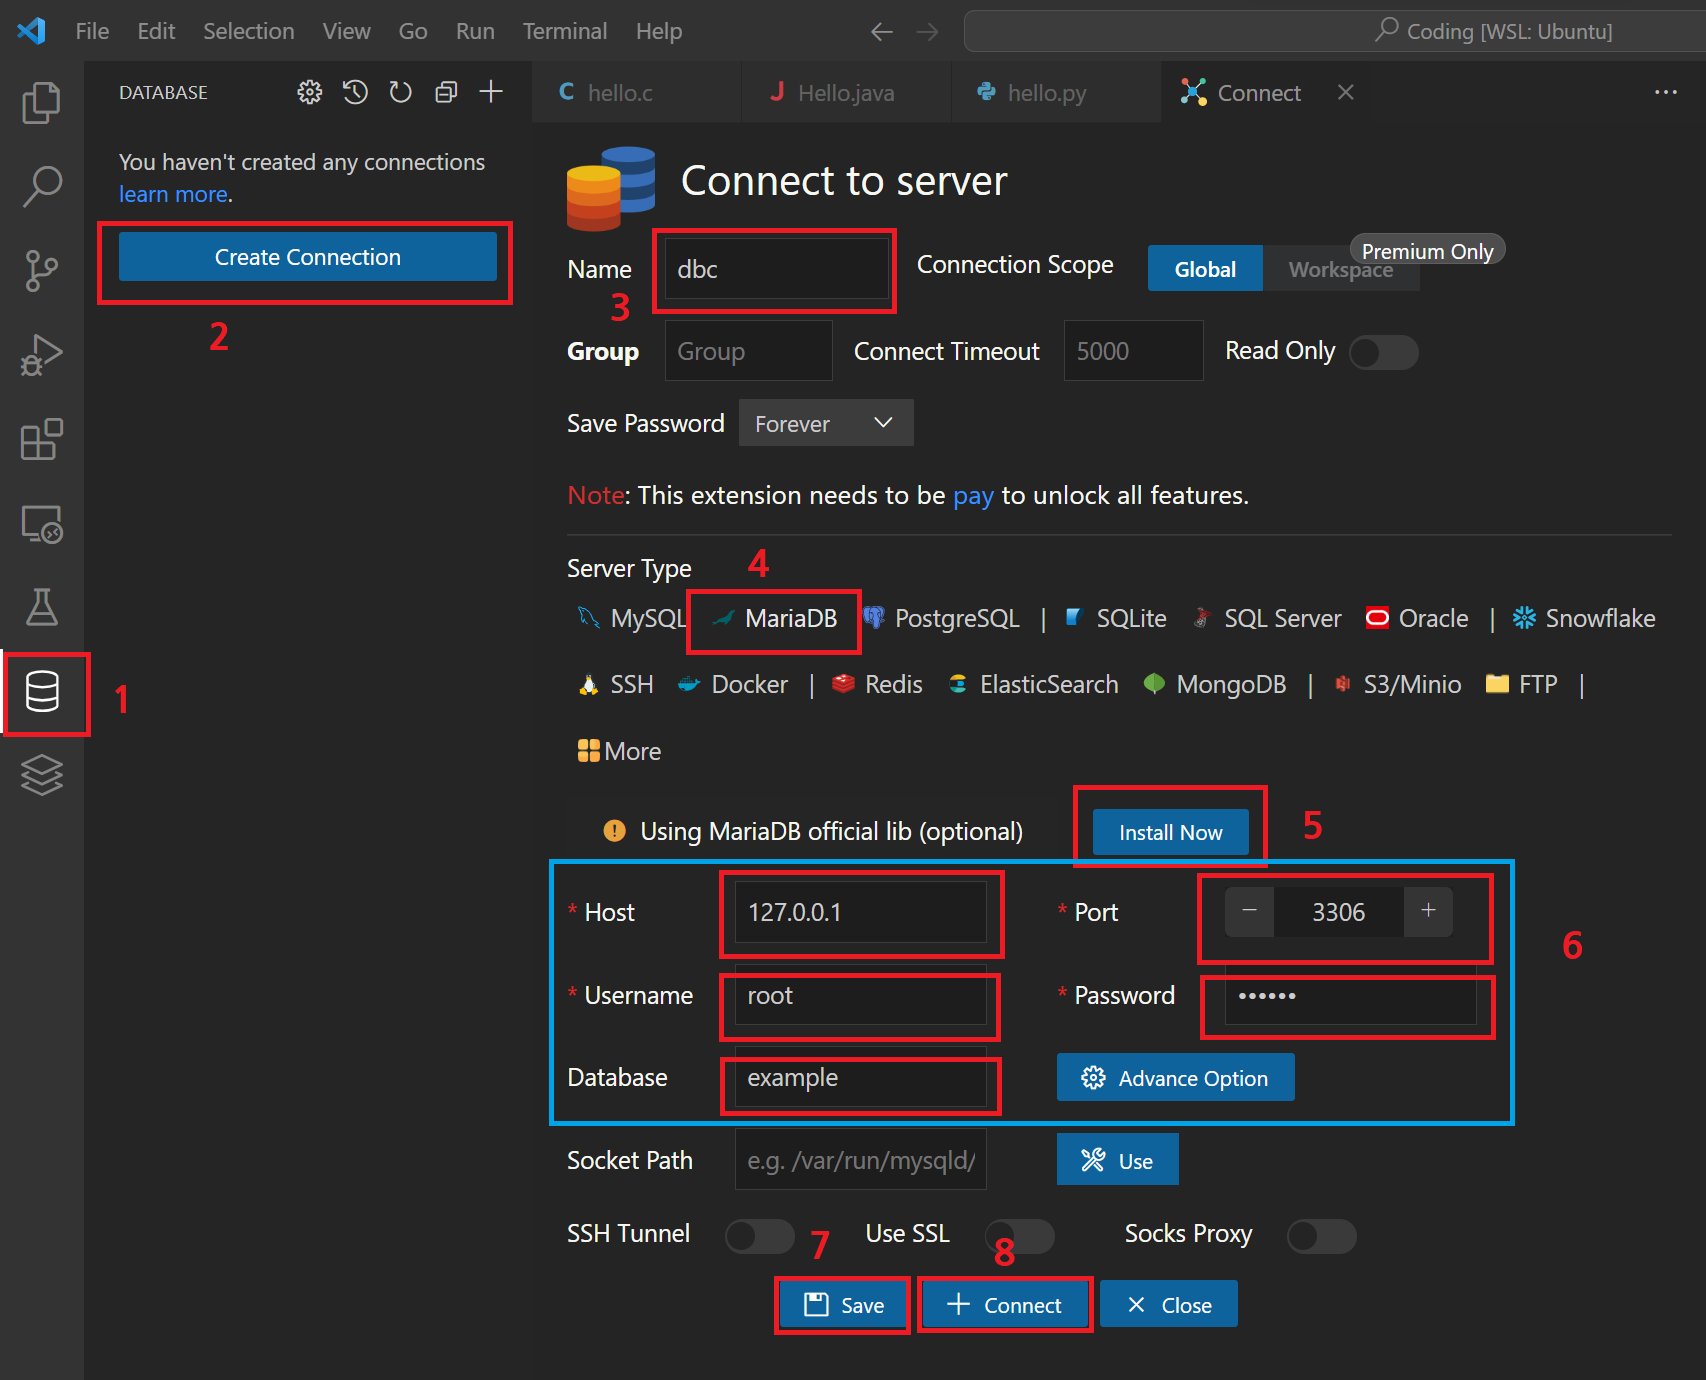Viewport: 1706px width, 1380px height.
Task: Open the Database view in activity bar
Action: coord(41,692)
